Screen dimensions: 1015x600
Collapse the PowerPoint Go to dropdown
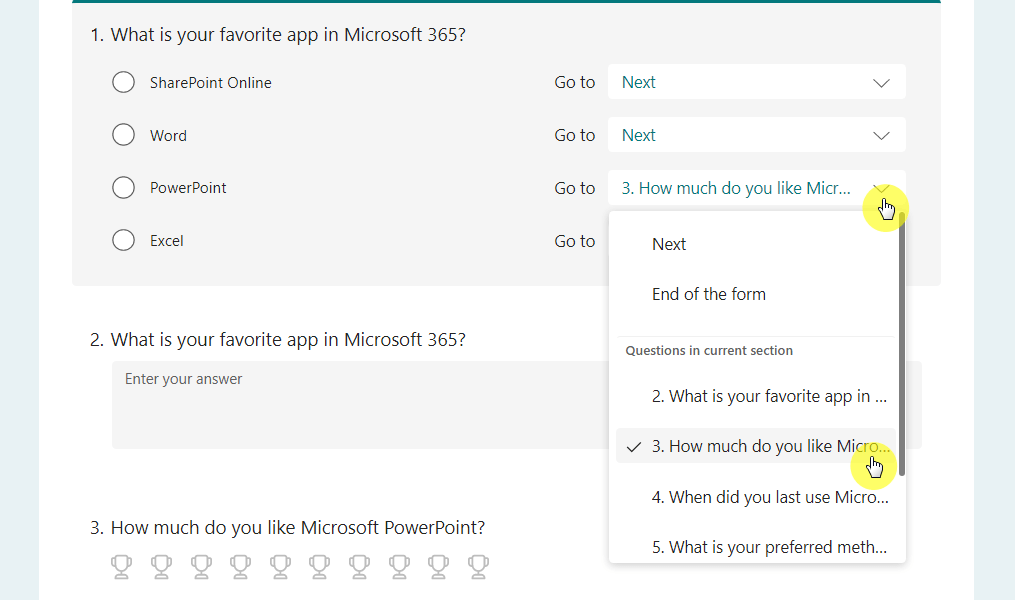click(x=757, y=188)
